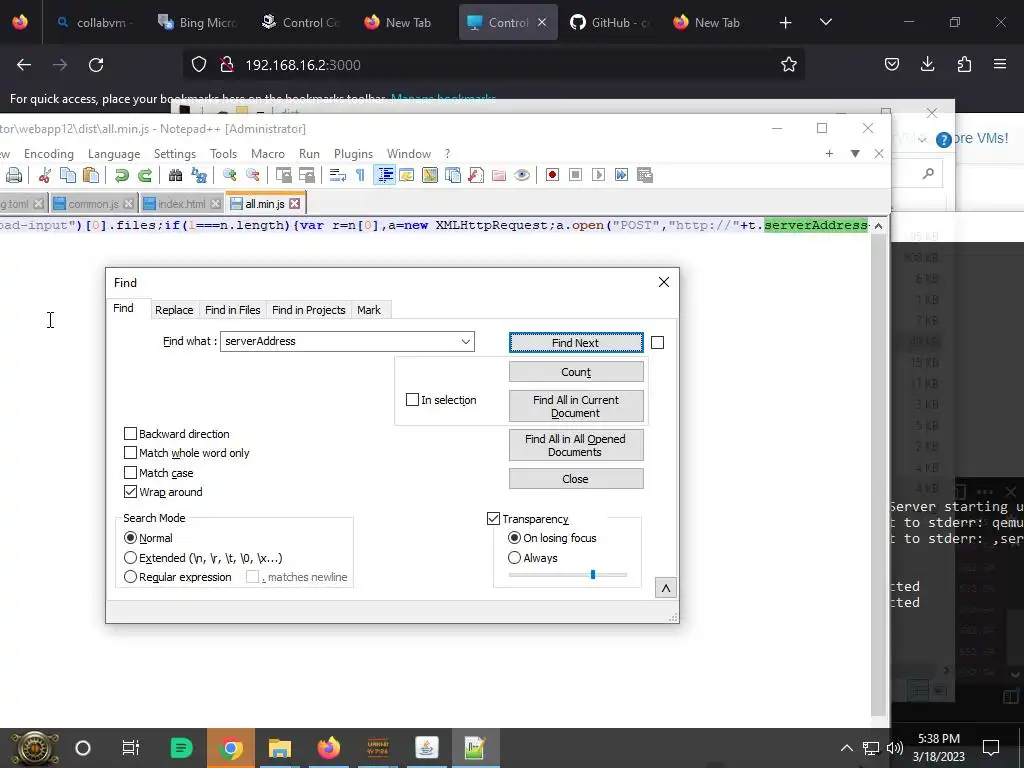This screenshot has width=1024, height=768.
Task: Open Find via binoculars toolbar icon
Action: [175, 175]
